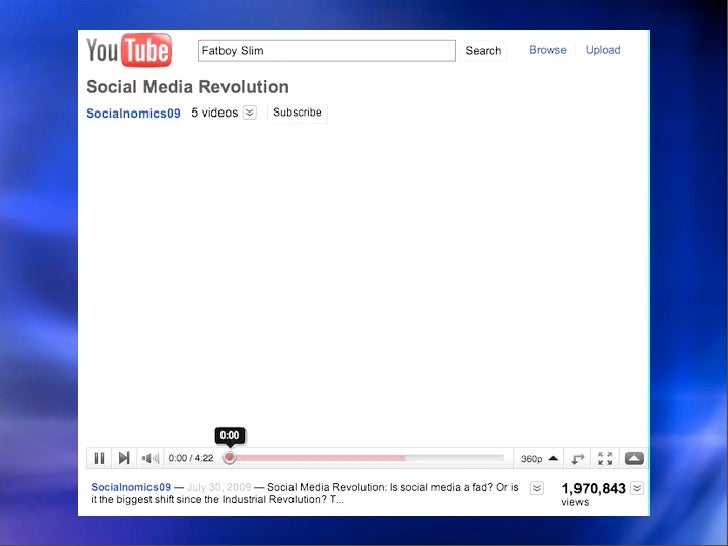Click the pop-up panel arrow icon
This screenshot has height=546, width=728.
point(634,459)
